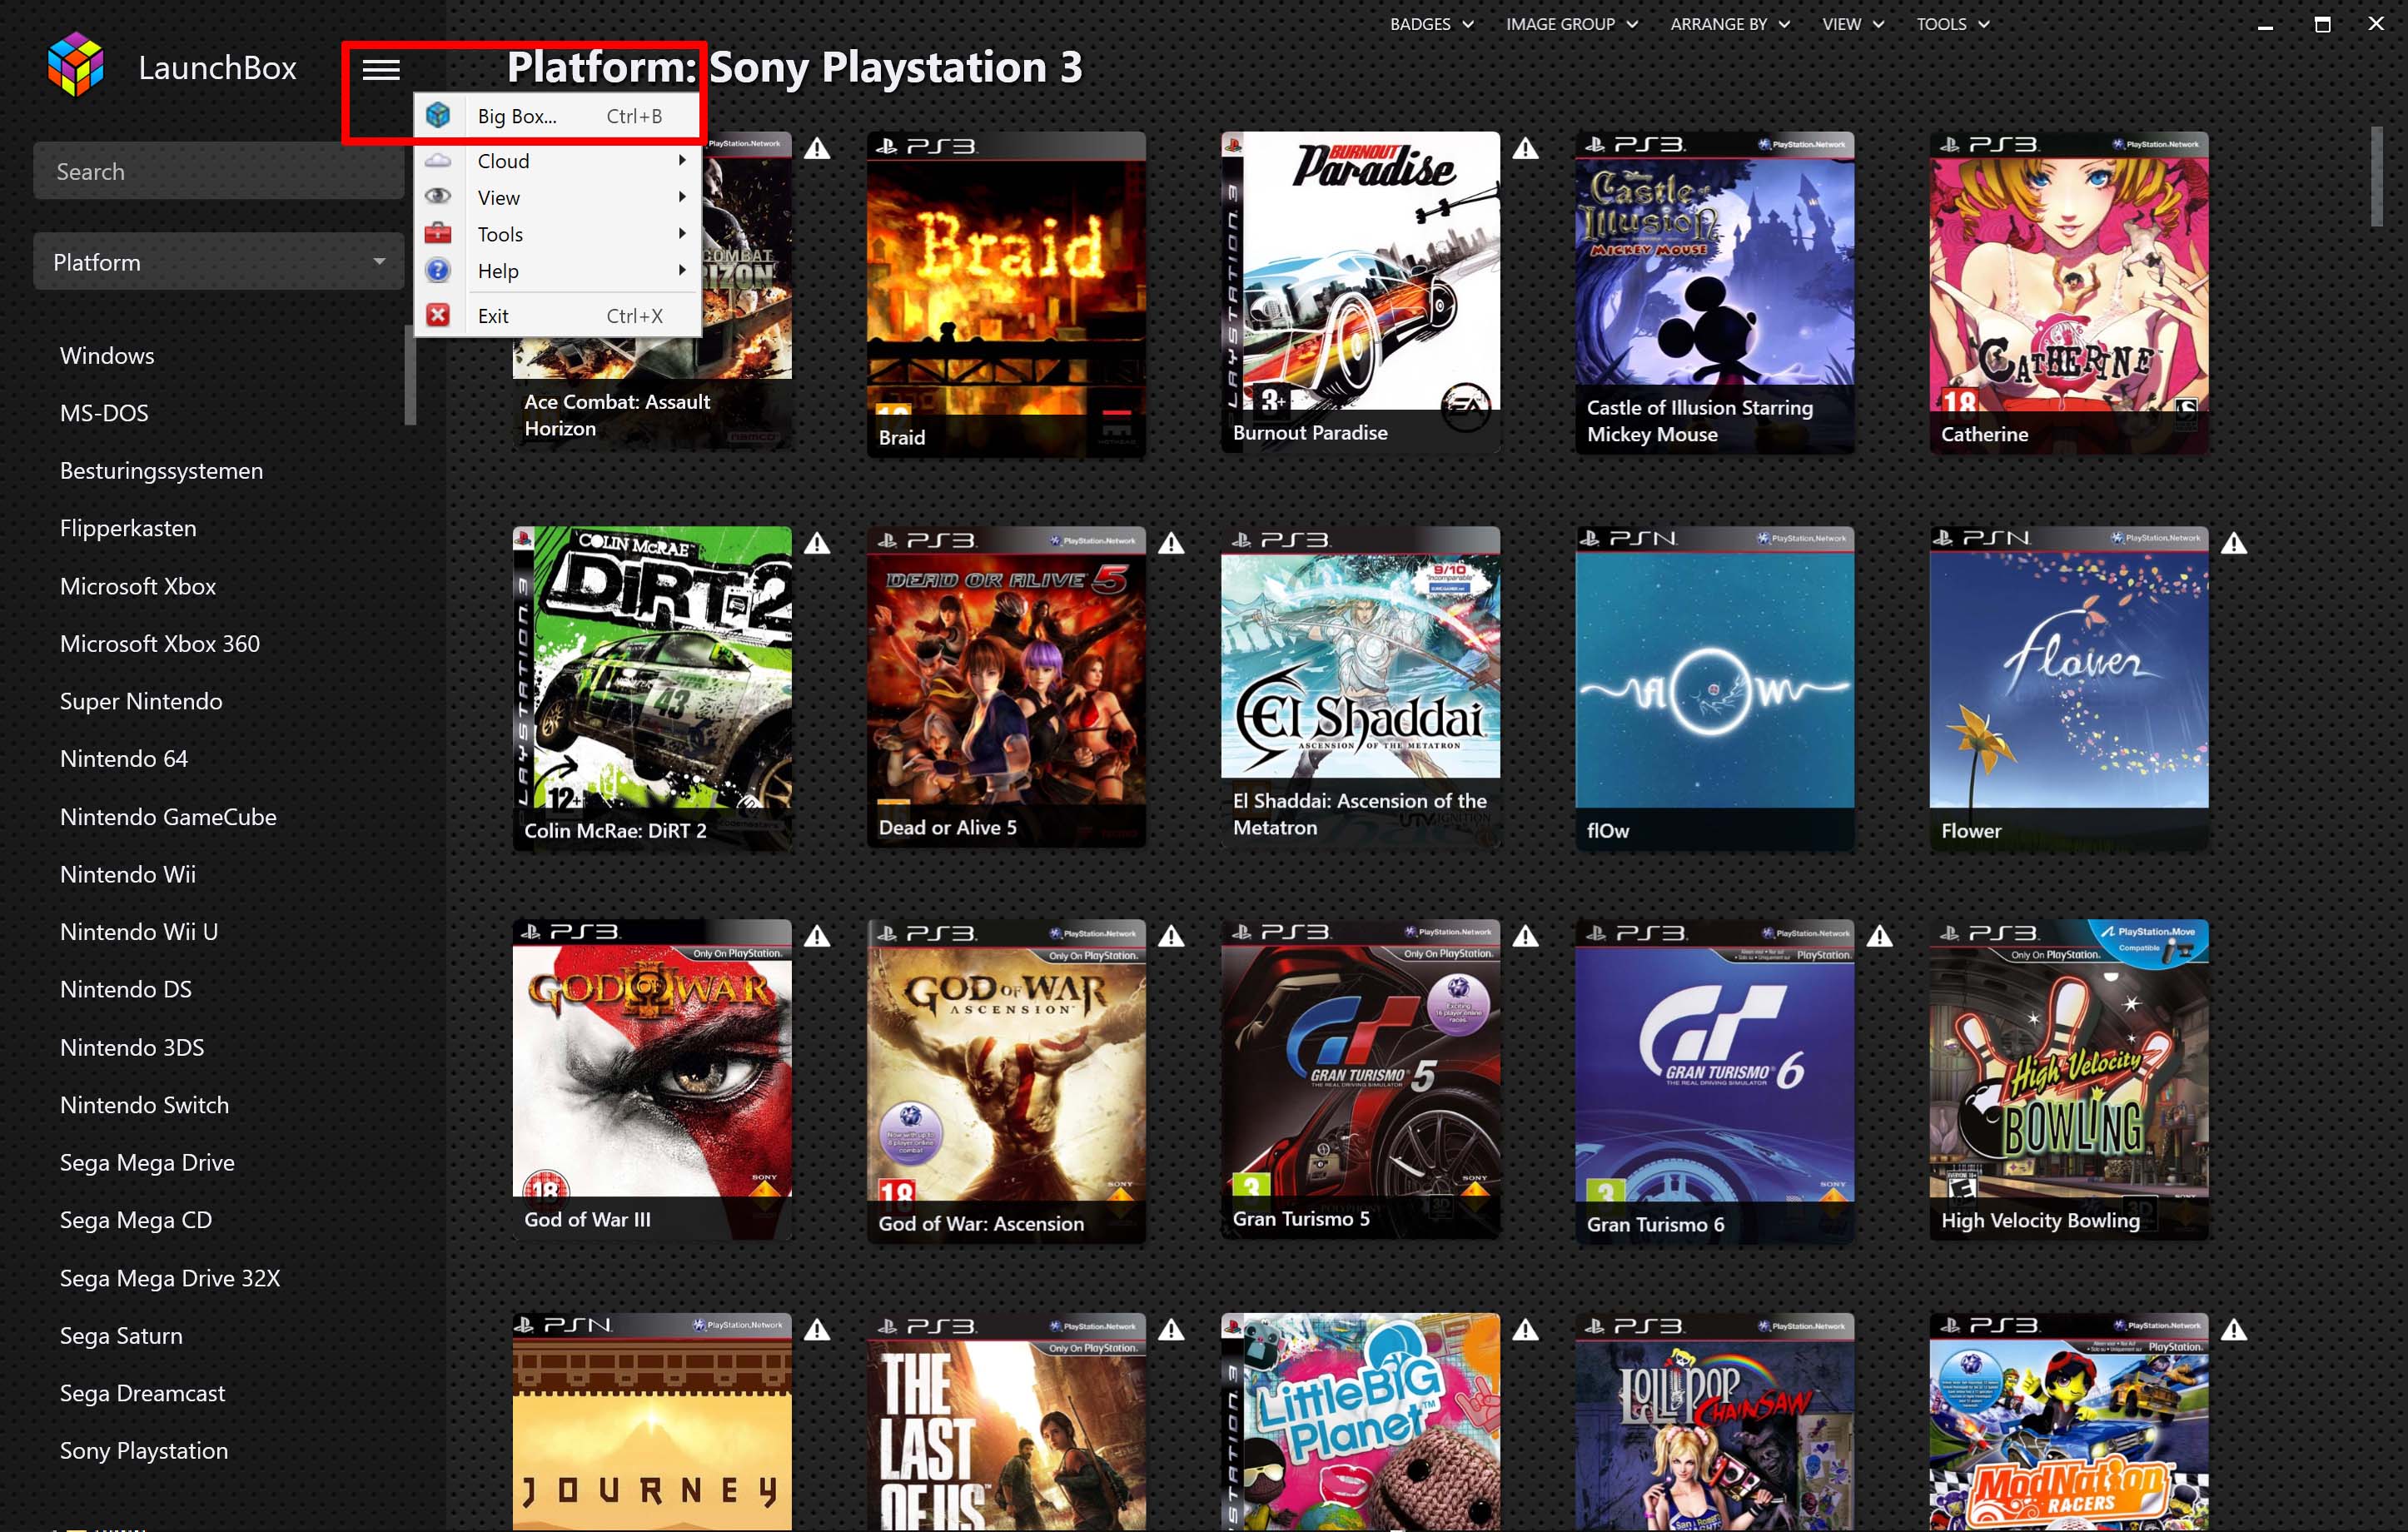Image resolution: width=2408 pixels, height=1532 pixels.
Task: Select the Braid game cover
Action: [1006, 294]
